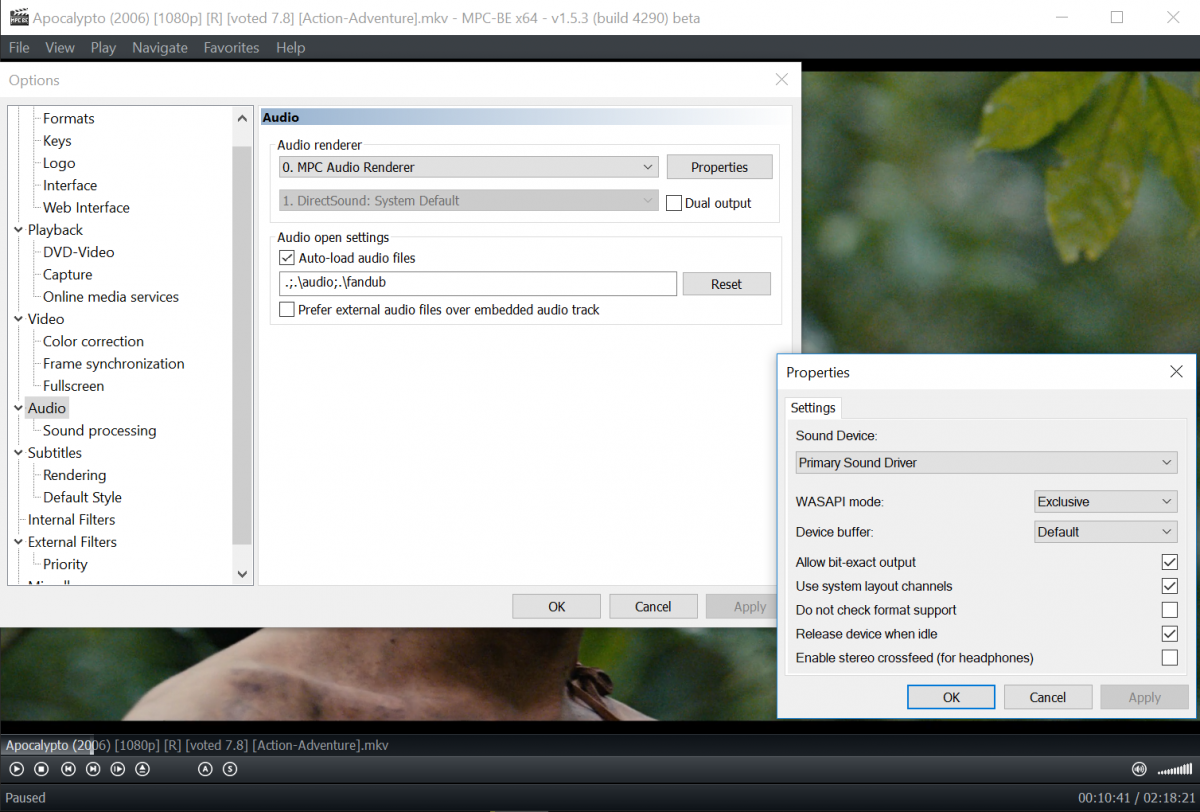Open the Help menu
1200x812 pixels.
pyautogui.click(x=290, y=48)
